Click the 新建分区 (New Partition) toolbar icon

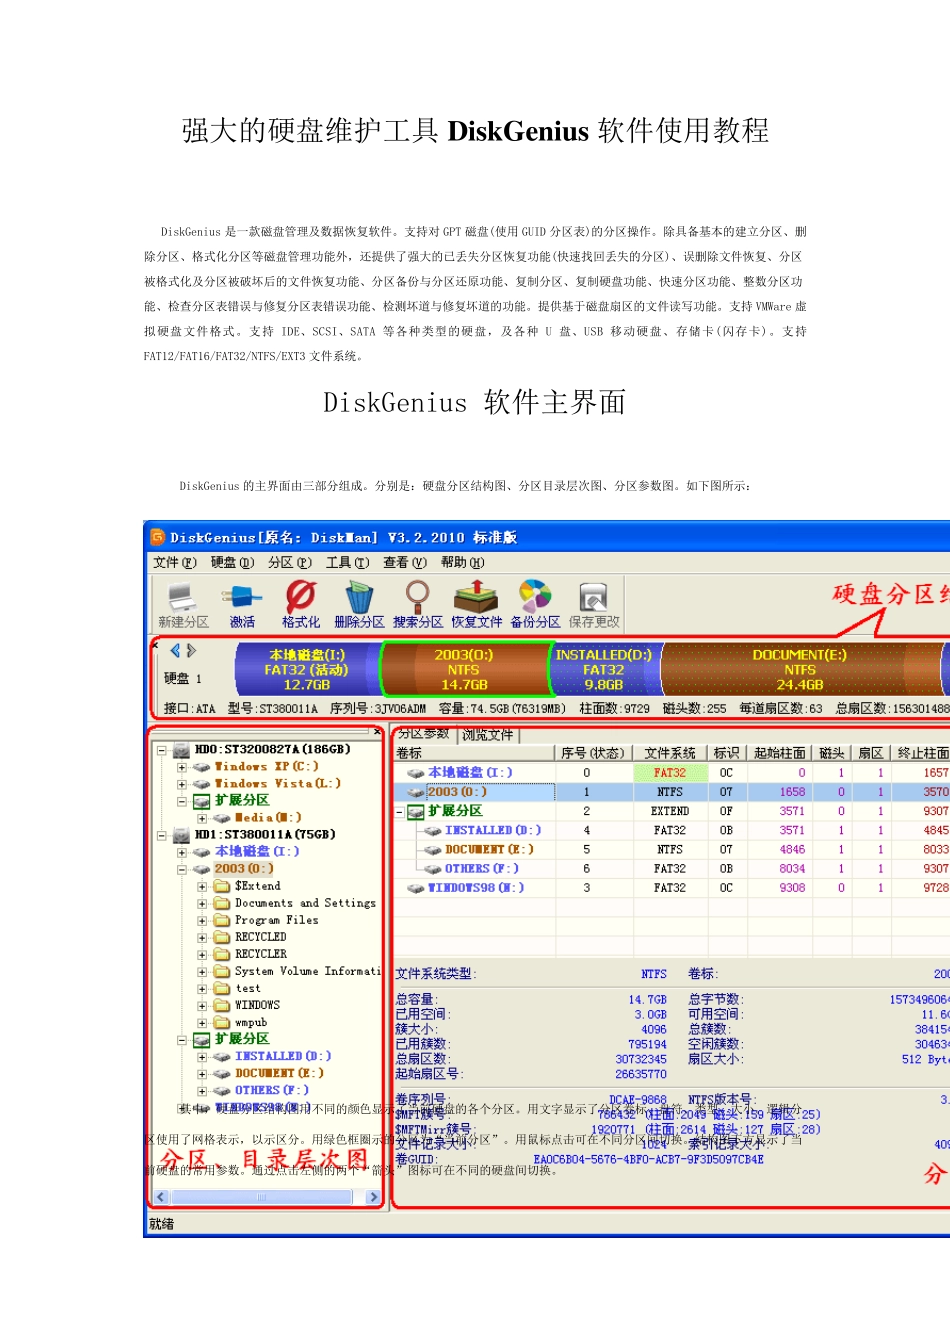pyautogui.click(x=182, y=598)
